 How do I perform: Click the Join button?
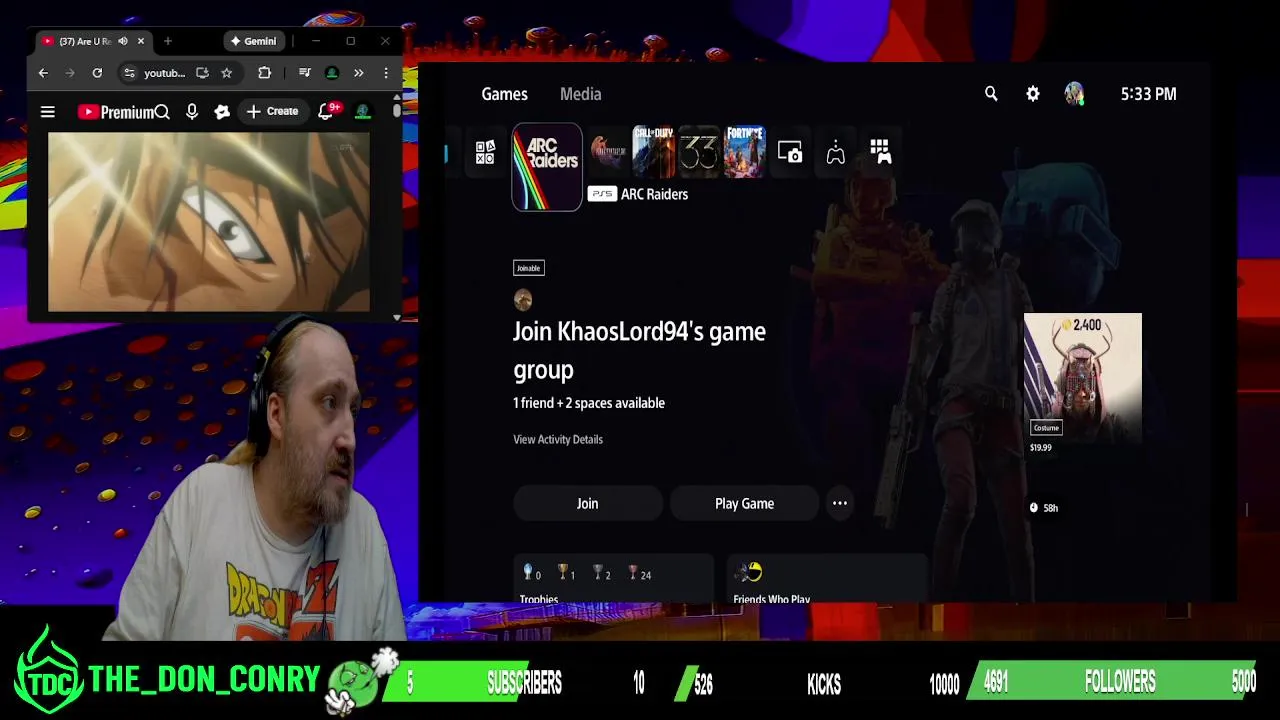[x=587, y=504]
